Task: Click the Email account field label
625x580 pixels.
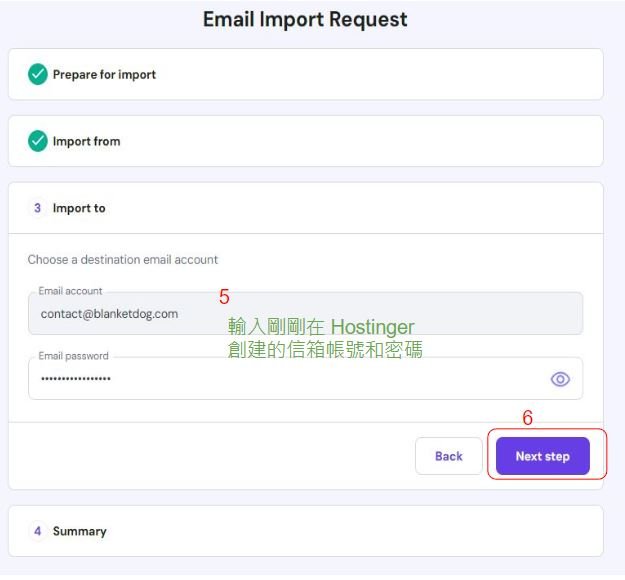Action: [70, 291]
